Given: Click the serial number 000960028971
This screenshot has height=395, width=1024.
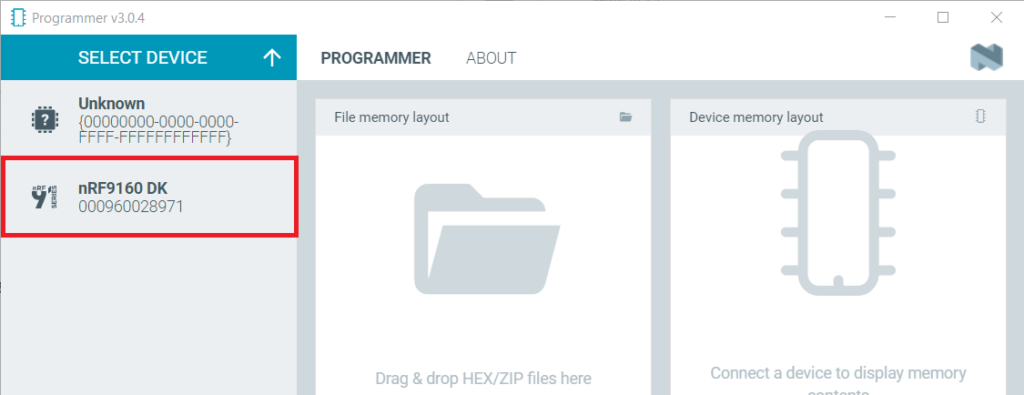Looking at the screenshot, I should (131, 207).
